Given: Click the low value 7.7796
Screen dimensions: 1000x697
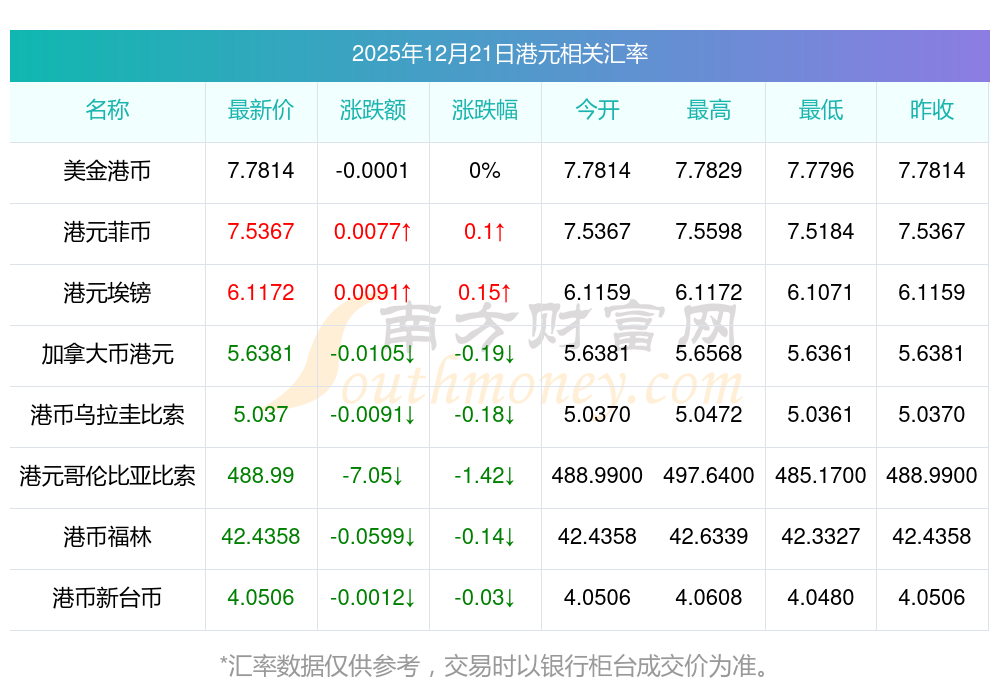Looking at the screenshot, I should pyautogui.click(x=821, y=171).
